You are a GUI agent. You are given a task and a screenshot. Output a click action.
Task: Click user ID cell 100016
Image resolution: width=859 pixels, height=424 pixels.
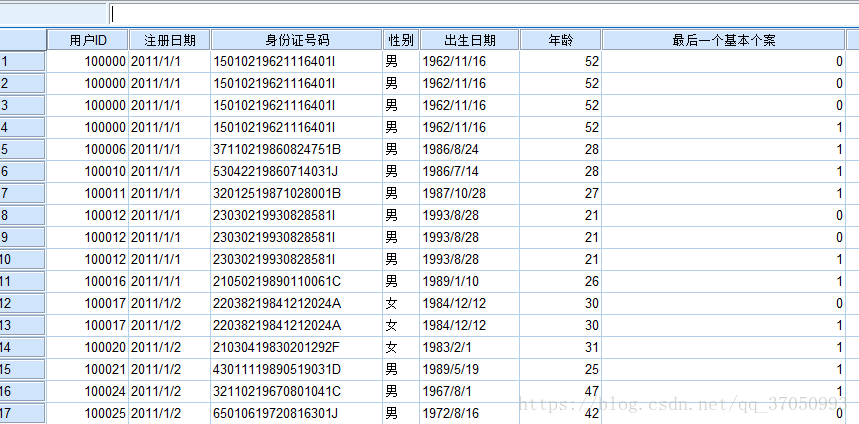click(x=88, y=282)
